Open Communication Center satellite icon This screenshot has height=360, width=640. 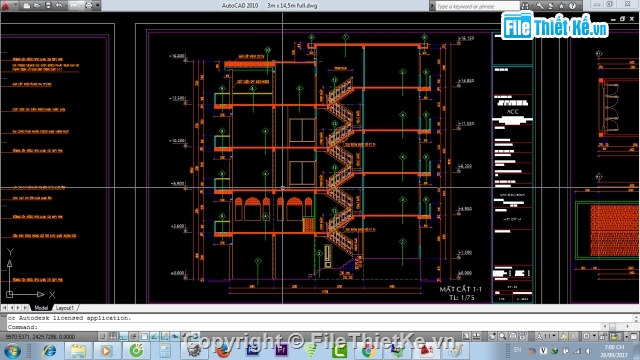551,6
